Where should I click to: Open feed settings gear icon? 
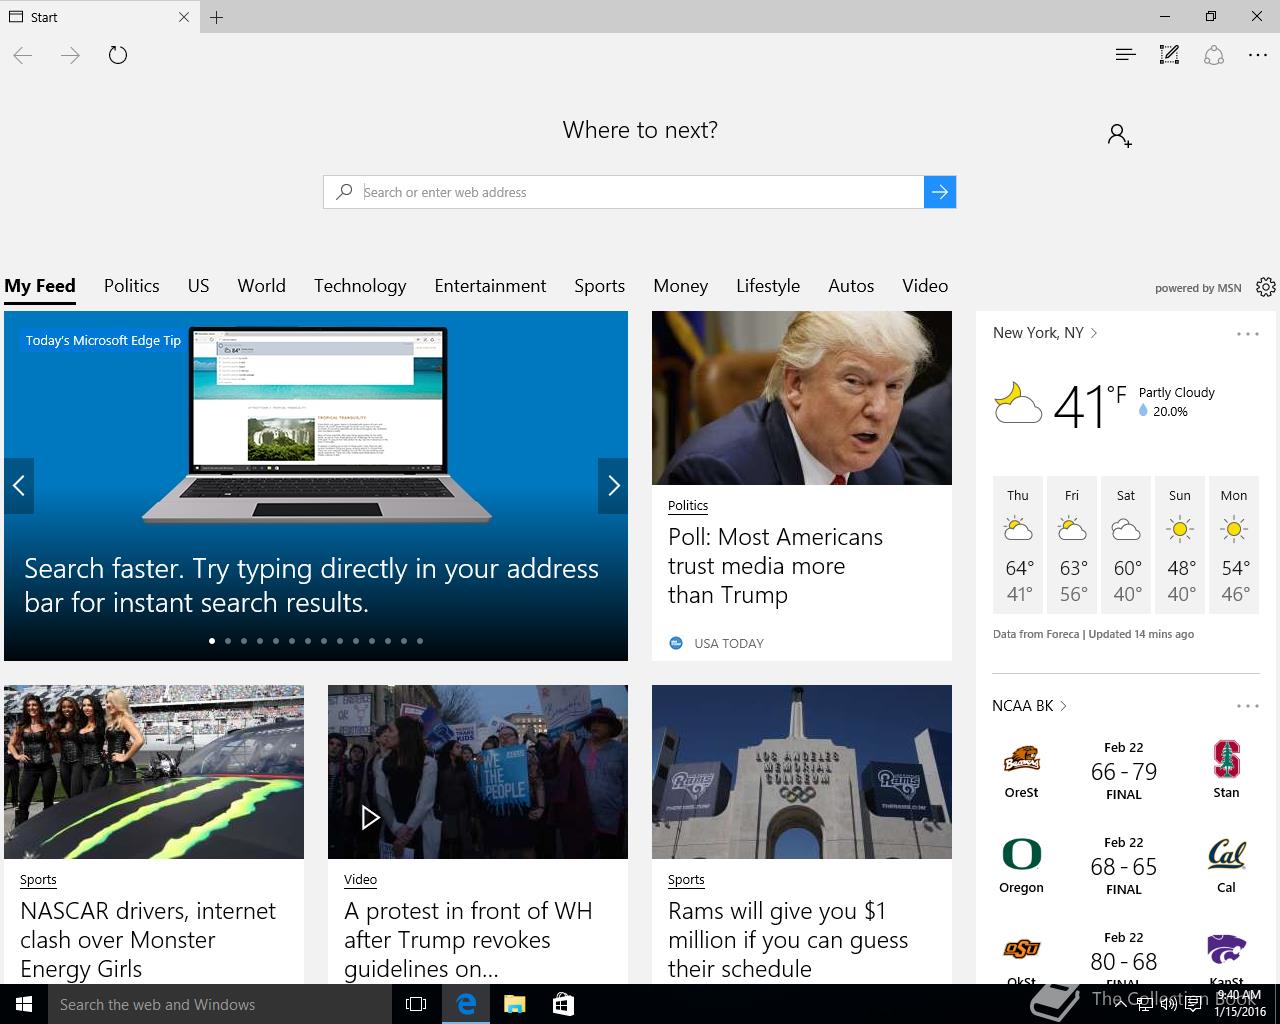[x=1266, y=287]
